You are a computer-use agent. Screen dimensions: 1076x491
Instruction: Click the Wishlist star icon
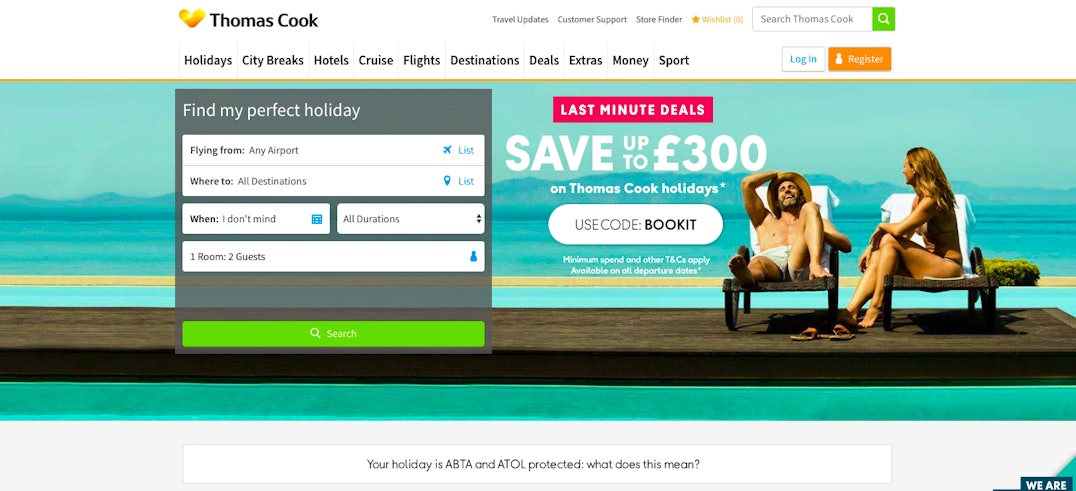(695, 19)
